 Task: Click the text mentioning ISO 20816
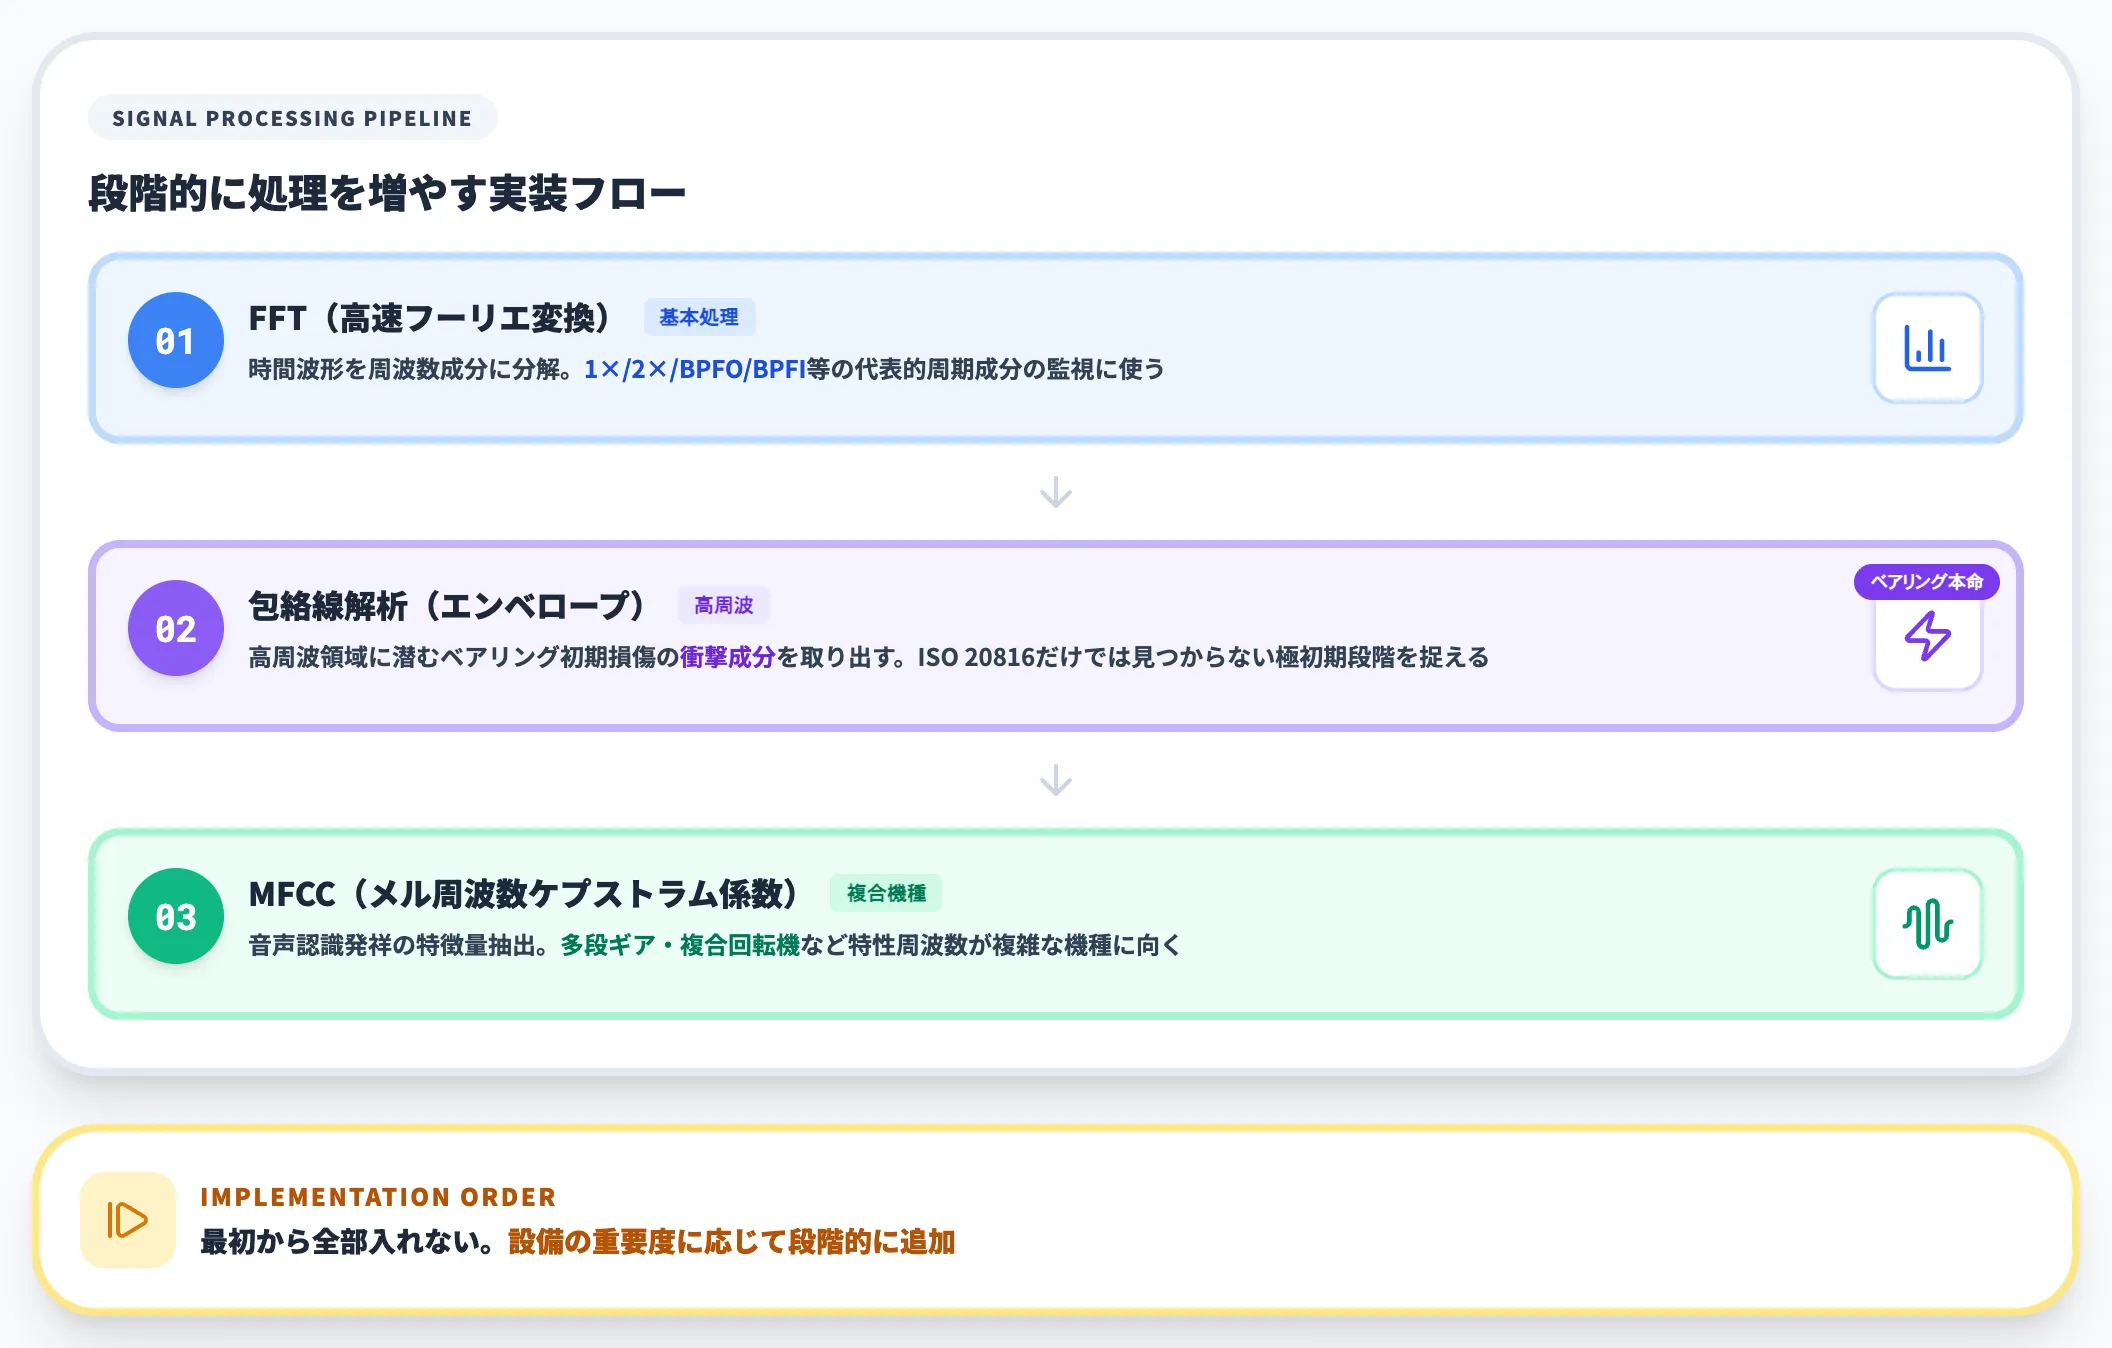click(x=1204, y=657)
